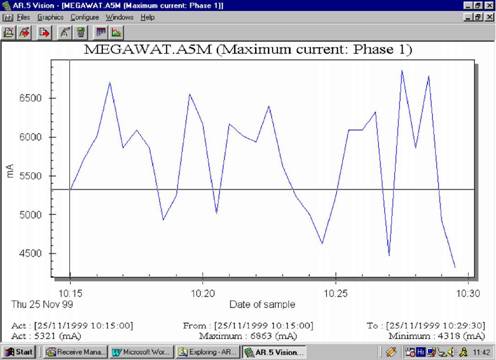This screenshot has width=496, height=360.
Task: Click the green area chart toolbar icon
Action: click(116, 33)
